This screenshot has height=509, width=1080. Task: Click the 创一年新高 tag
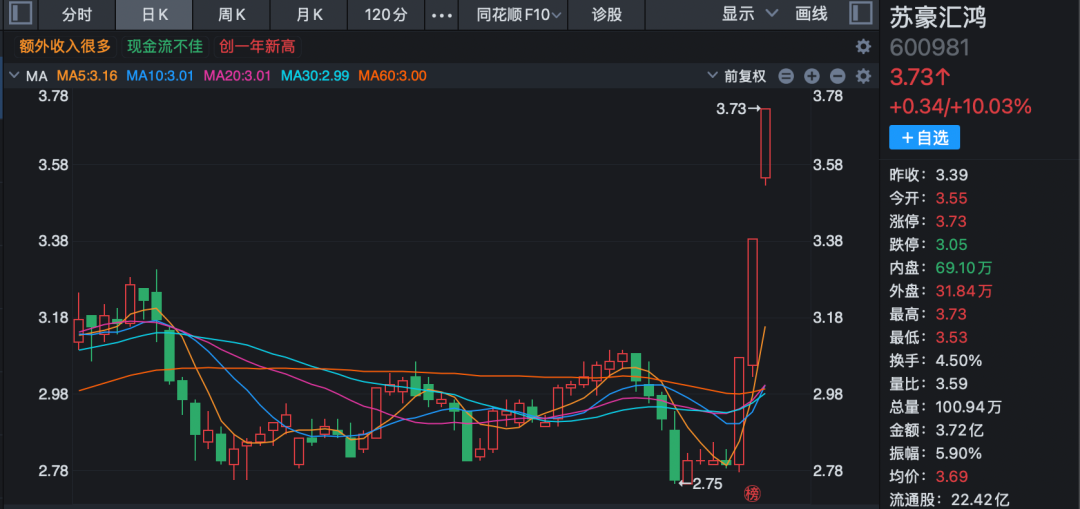pyautogui.click(x=256, y=46)
